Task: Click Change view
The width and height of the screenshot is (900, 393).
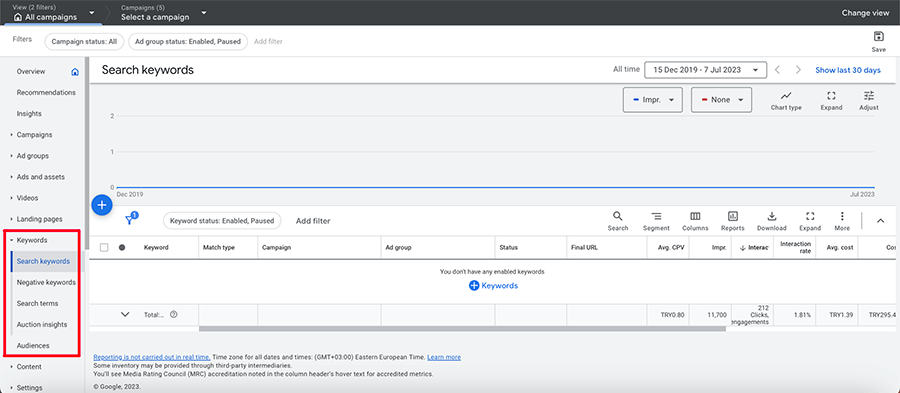Action: coord(865,13)
